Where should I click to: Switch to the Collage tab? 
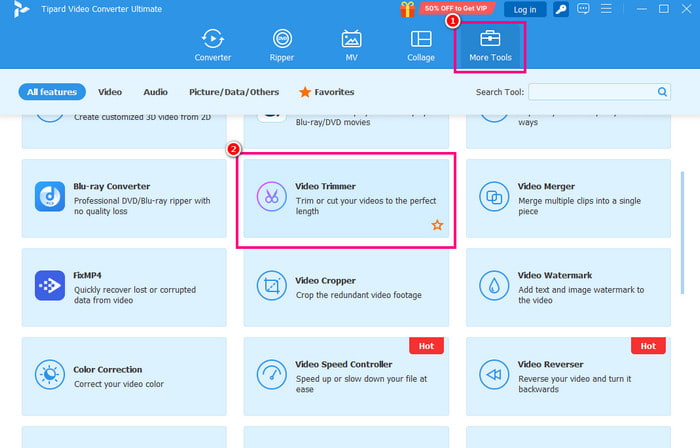click(421, 46)
